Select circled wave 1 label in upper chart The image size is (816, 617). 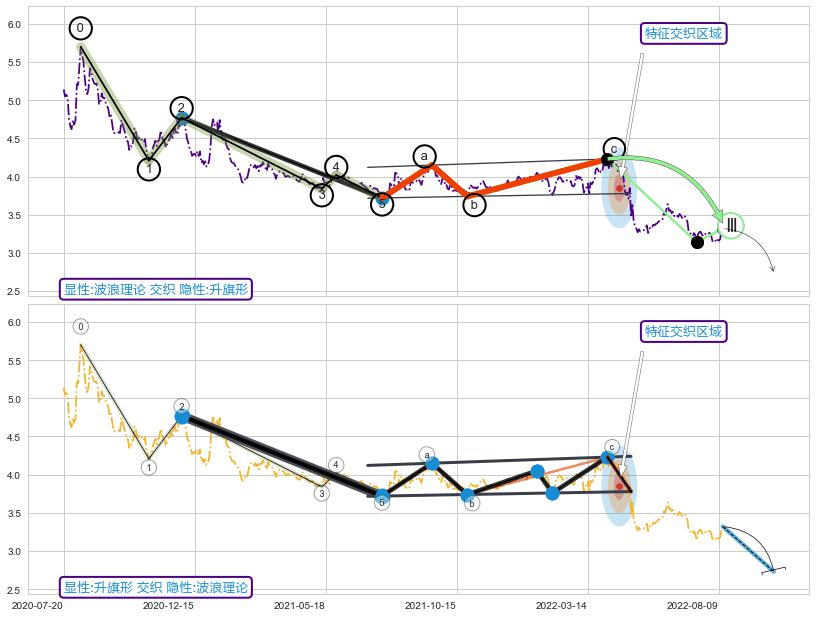click(x=149, y=169)
